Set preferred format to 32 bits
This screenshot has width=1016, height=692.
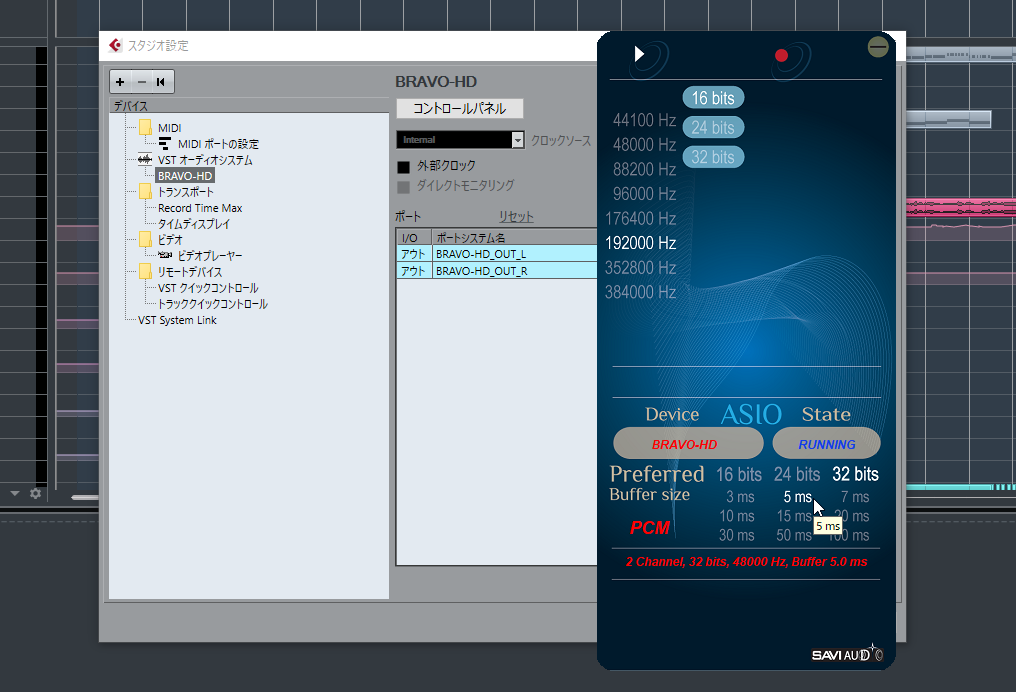point(855,474)
